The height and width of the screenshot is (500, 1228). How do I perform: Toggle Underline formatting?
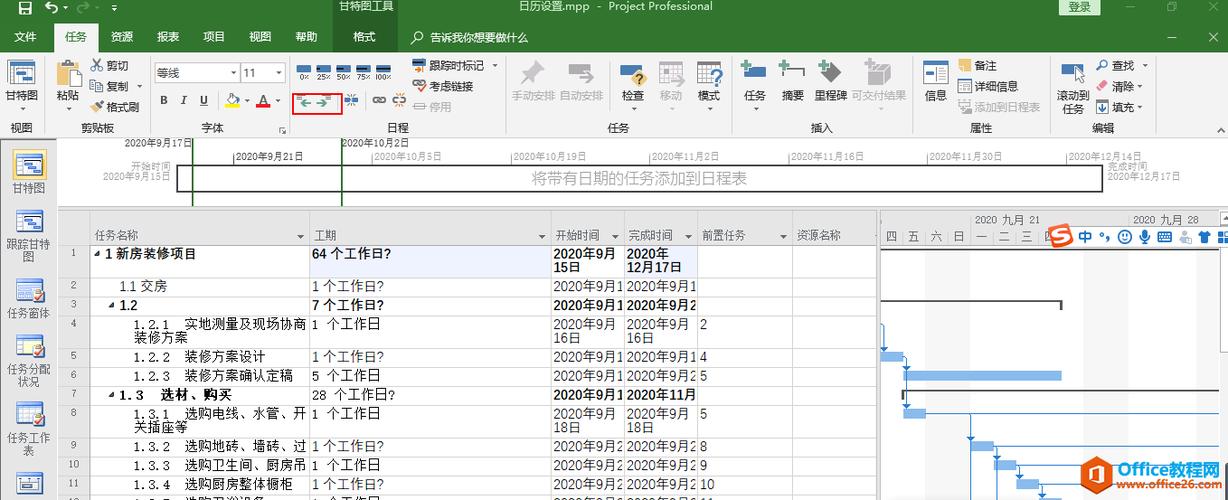coord(204,100)
